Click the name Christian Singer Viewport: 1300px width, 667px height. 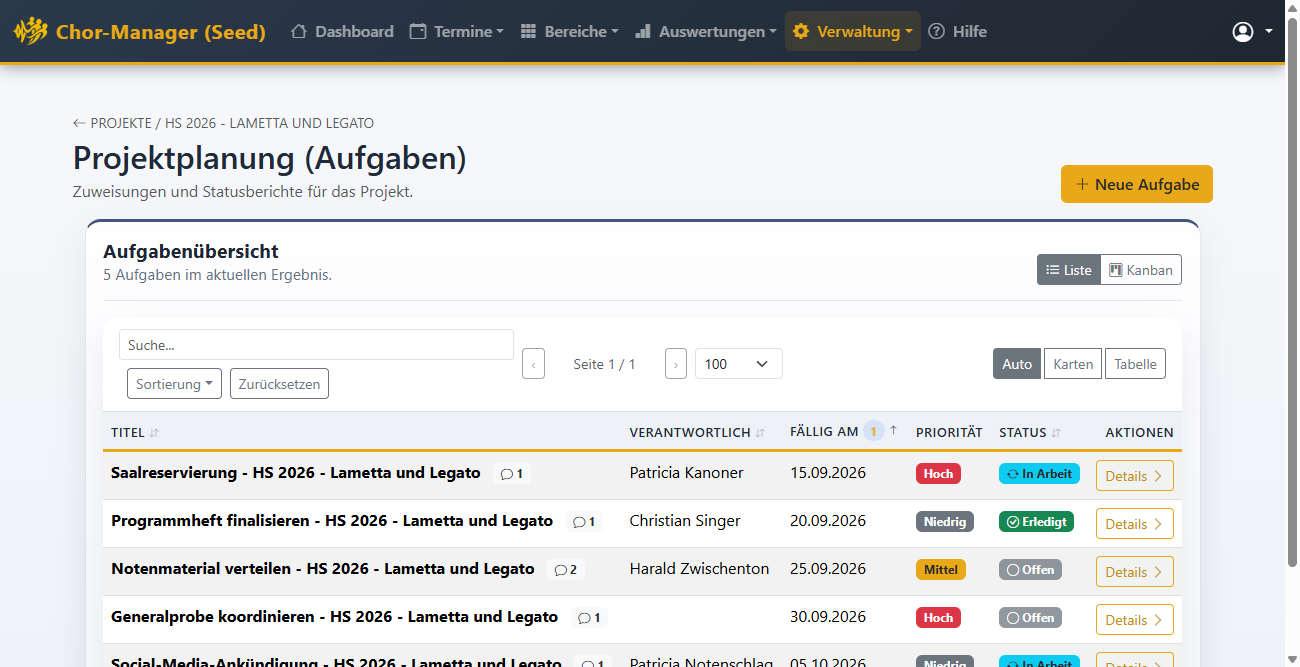(x=685, y=521)
